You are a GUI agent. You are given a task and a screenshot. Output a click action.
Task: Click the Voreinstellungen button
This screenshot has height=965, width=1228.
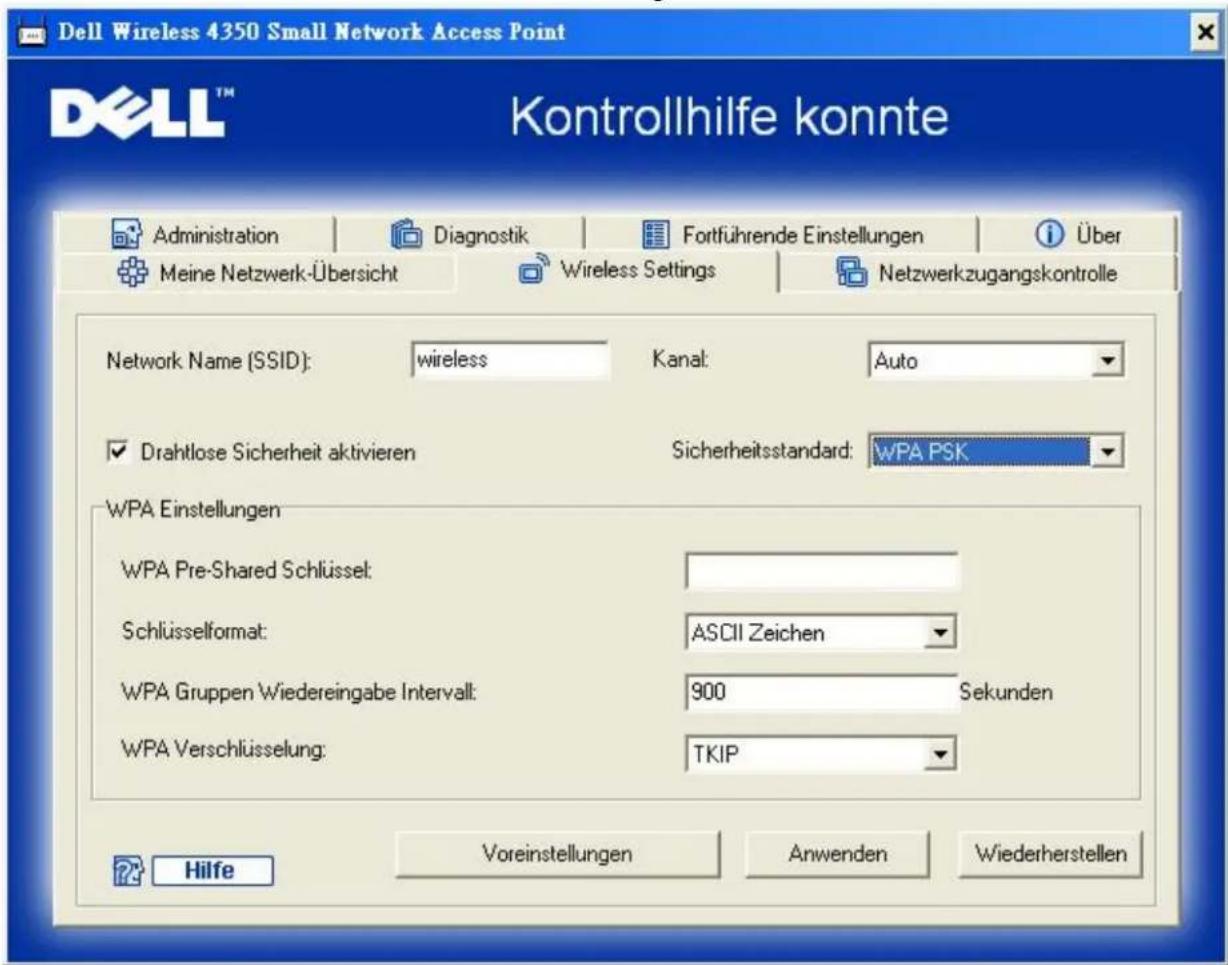tap(557, 855)
